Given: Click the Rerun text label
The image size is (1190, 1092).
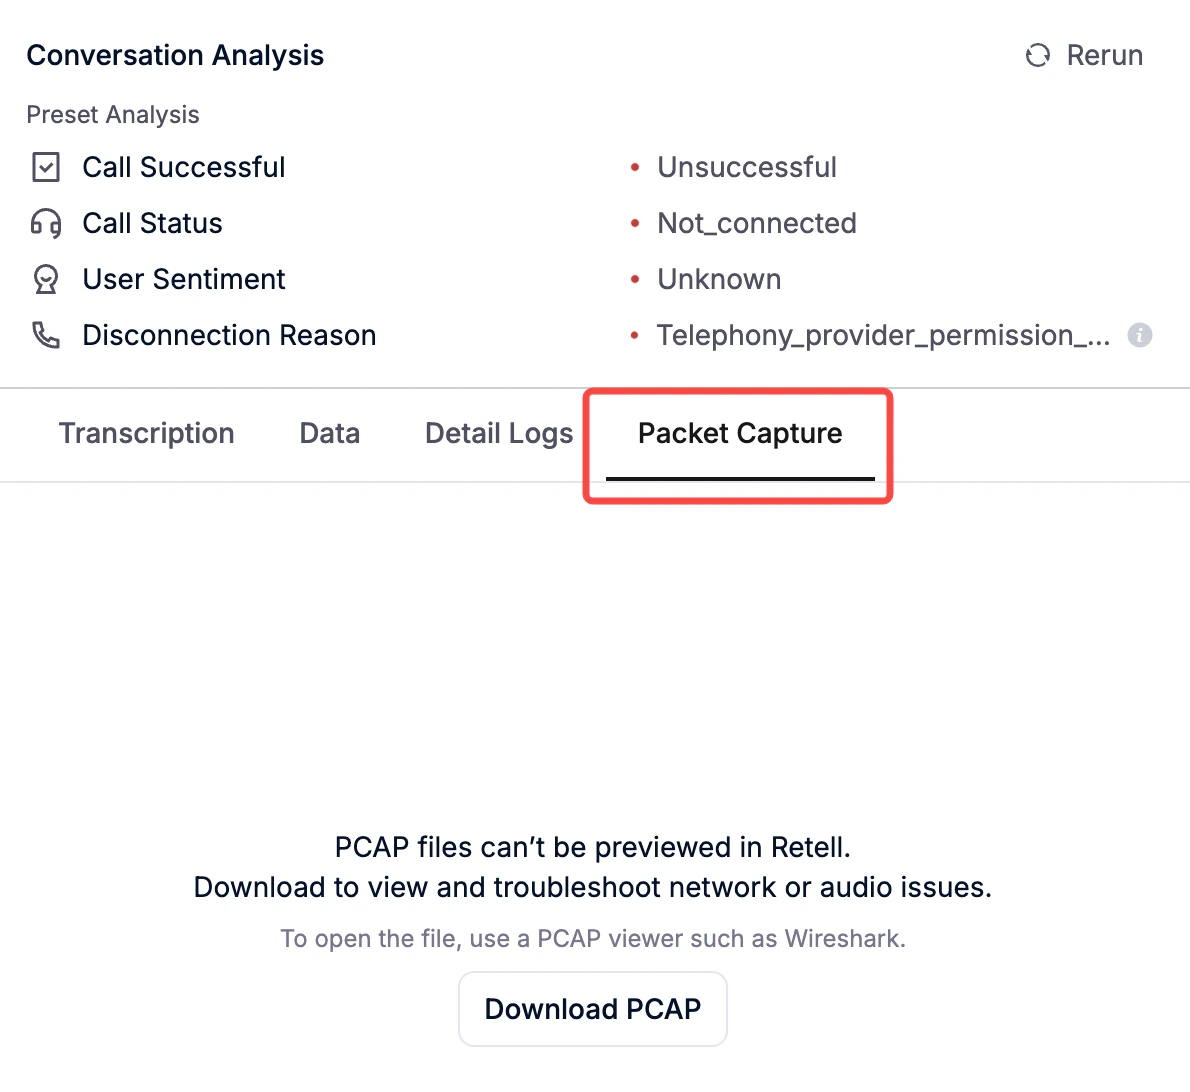Looking at the screenshot, I should 1104,55.
